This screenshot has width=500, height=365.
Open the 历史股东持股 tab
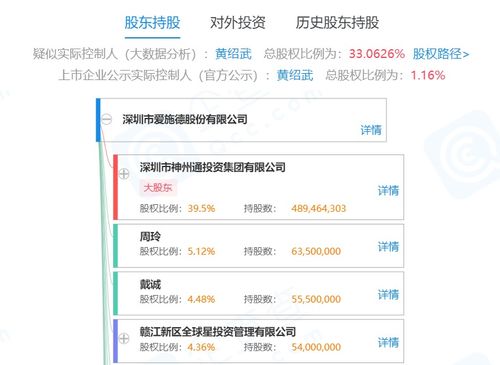coord(337,23)
